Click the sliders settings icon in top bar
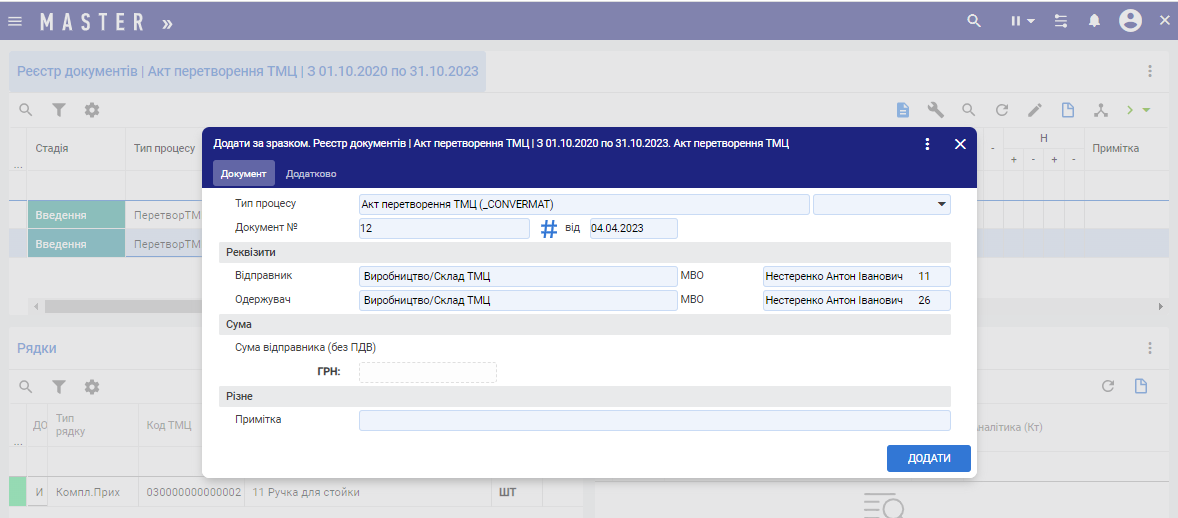This screenshot has width=1178, height=518. pyautogui.click(x=1061, y=21)
